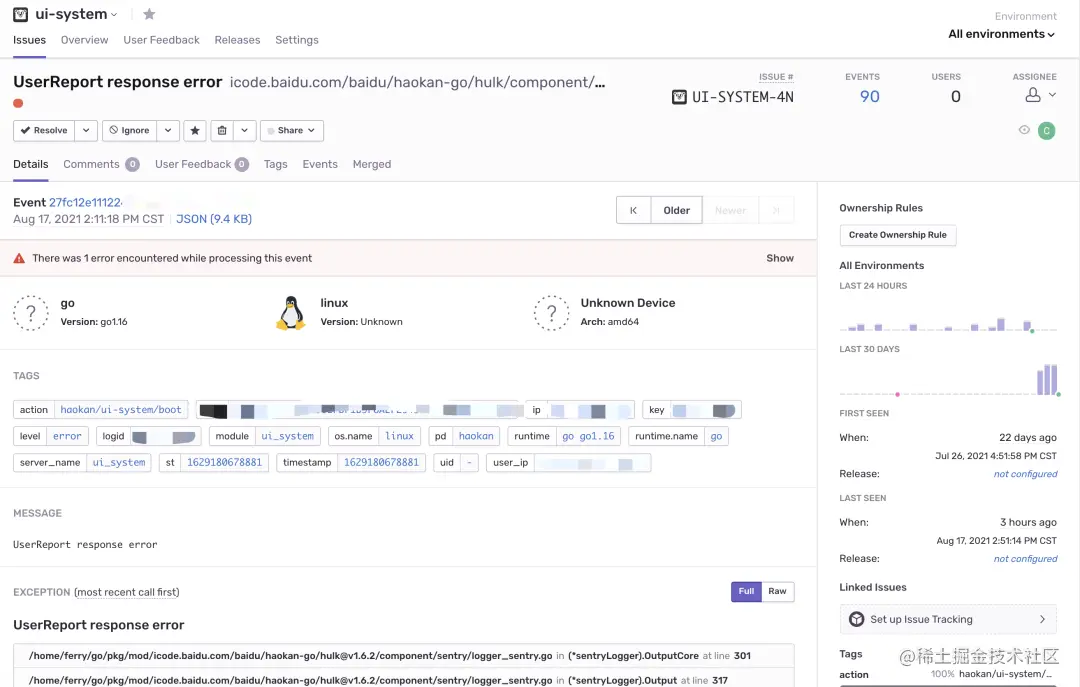Click the runtime go go1.16 tag

pyautogui.click(x=588, y=436)
